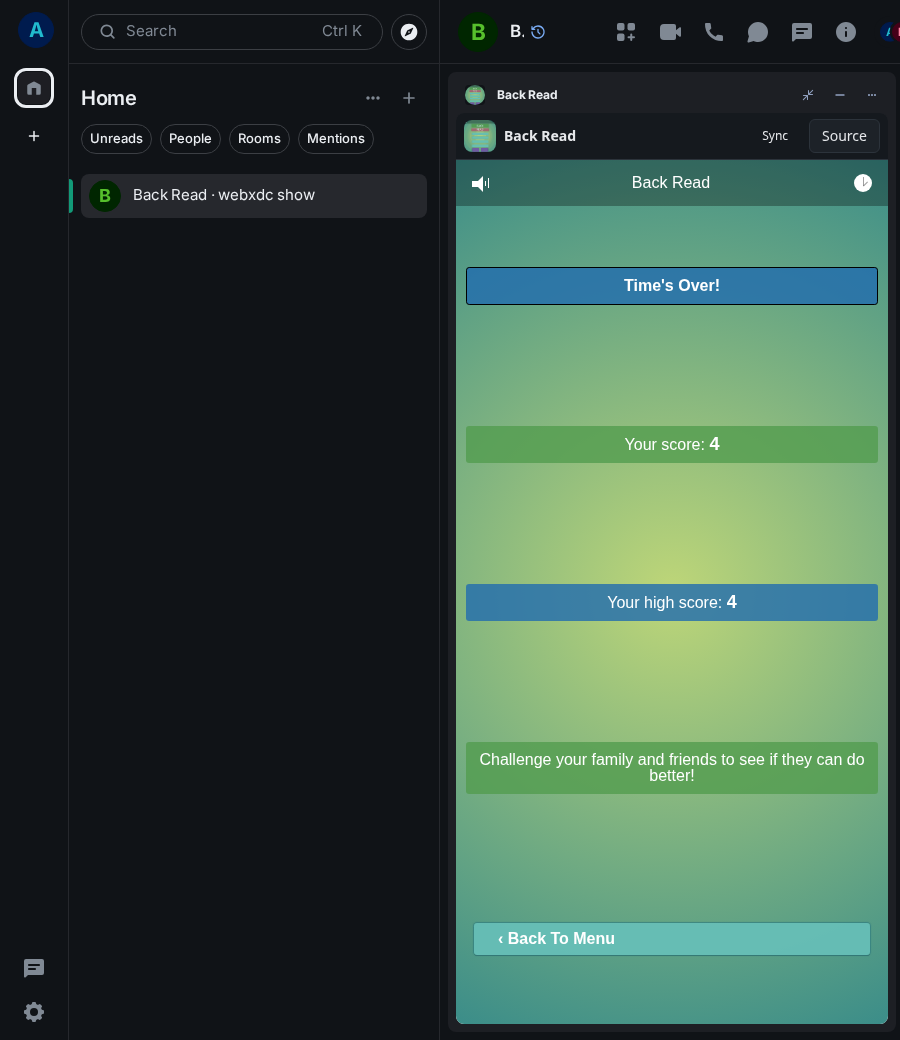Add a new space with the sidebar plus
This screenshot has height=1040, width=900.
[34, 136]
